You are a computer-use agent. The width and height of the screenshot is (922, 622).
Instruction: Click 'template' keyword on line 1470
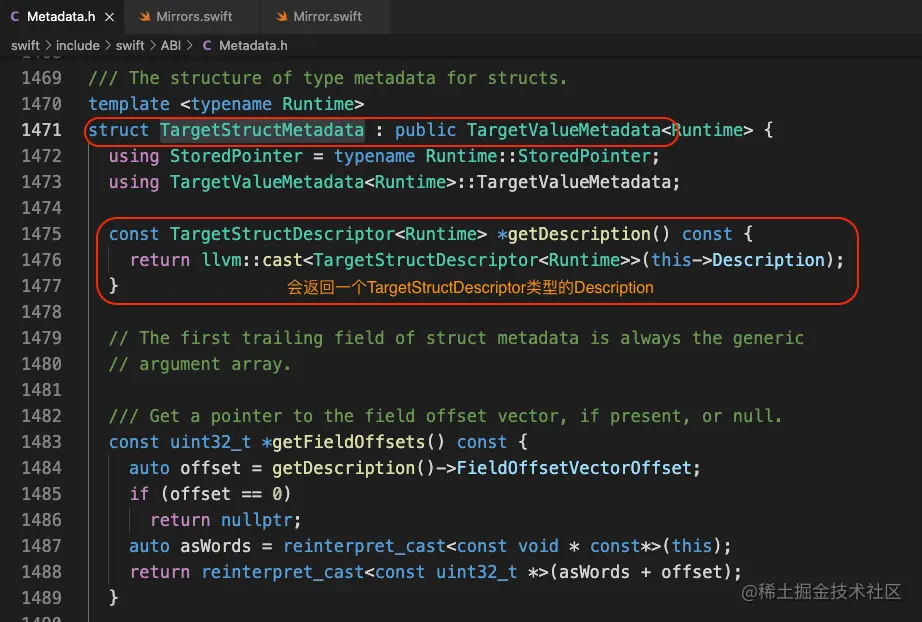click(x=129, y=104)
